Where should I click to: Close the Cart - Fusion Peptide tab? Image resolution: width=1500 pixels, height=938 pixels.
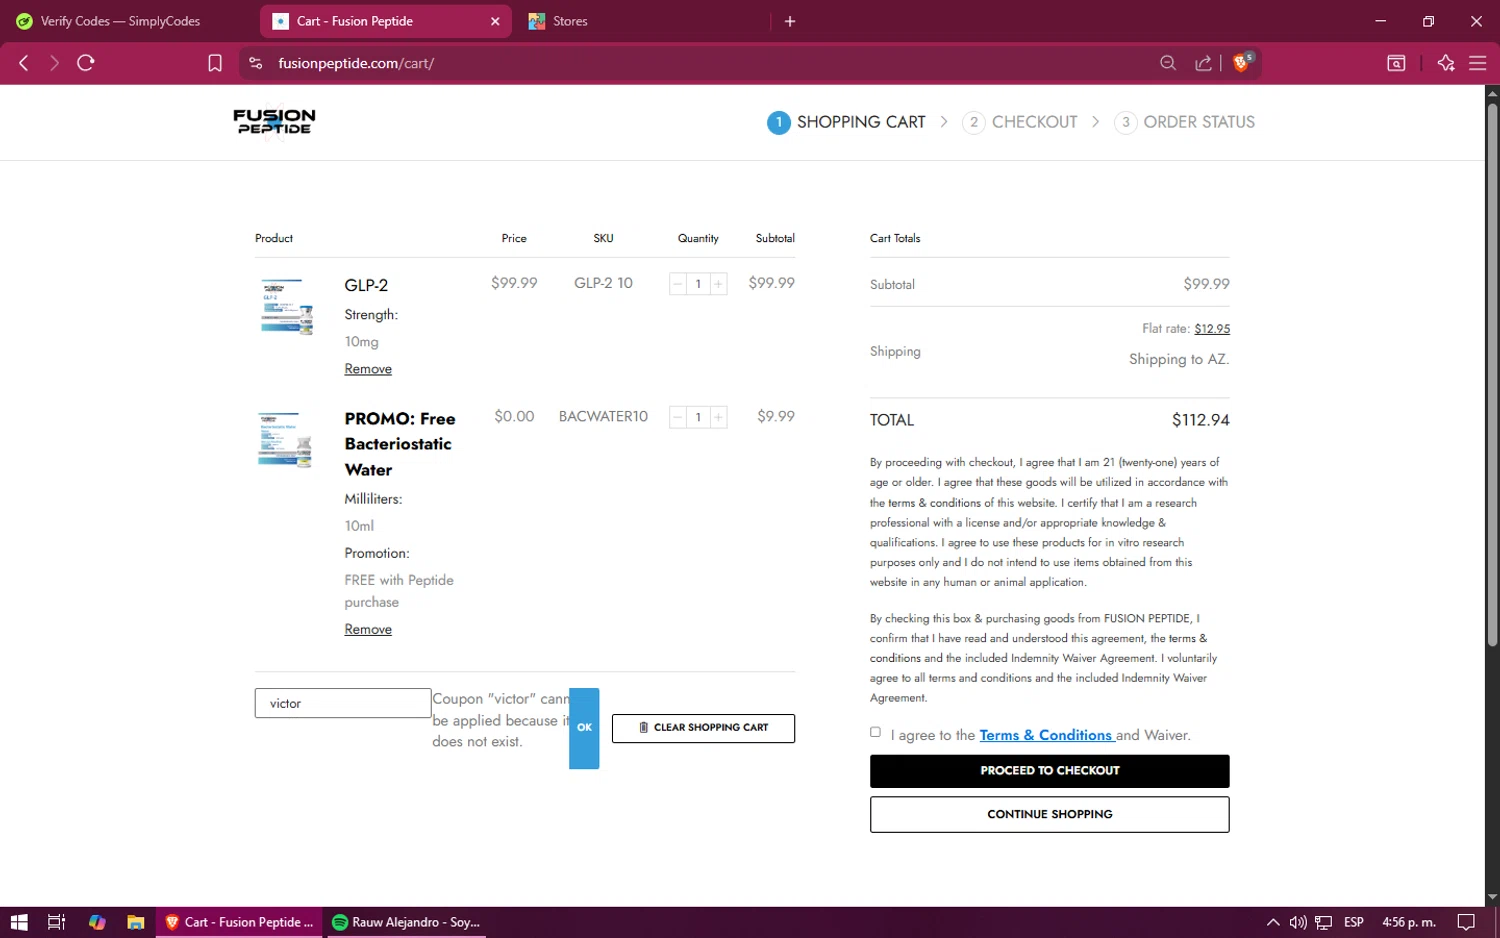(495, 21)
